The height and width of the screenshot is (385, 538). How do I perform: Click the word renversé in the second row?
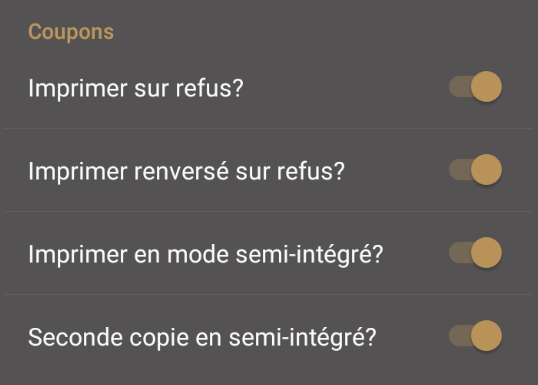tap(181, 171)
